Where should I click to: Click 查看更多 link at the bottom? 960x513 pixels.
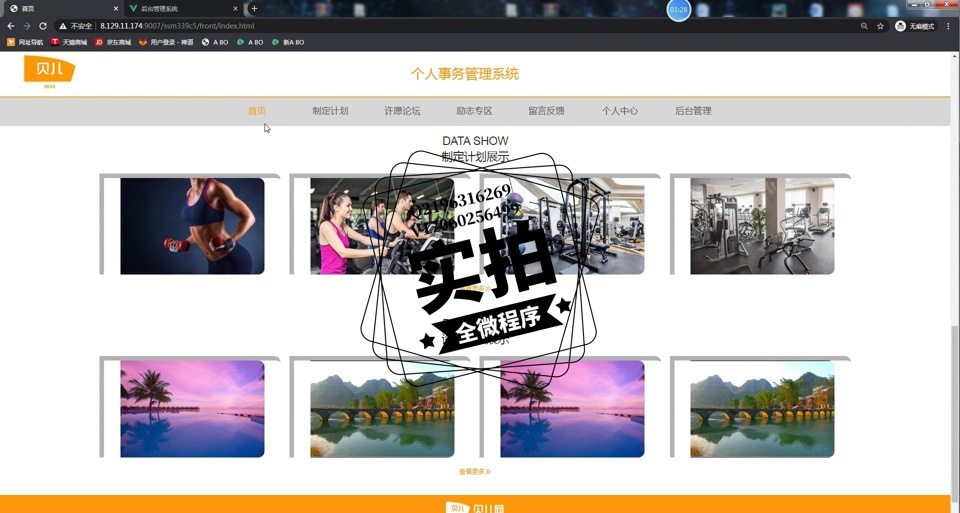pos(475,471)
